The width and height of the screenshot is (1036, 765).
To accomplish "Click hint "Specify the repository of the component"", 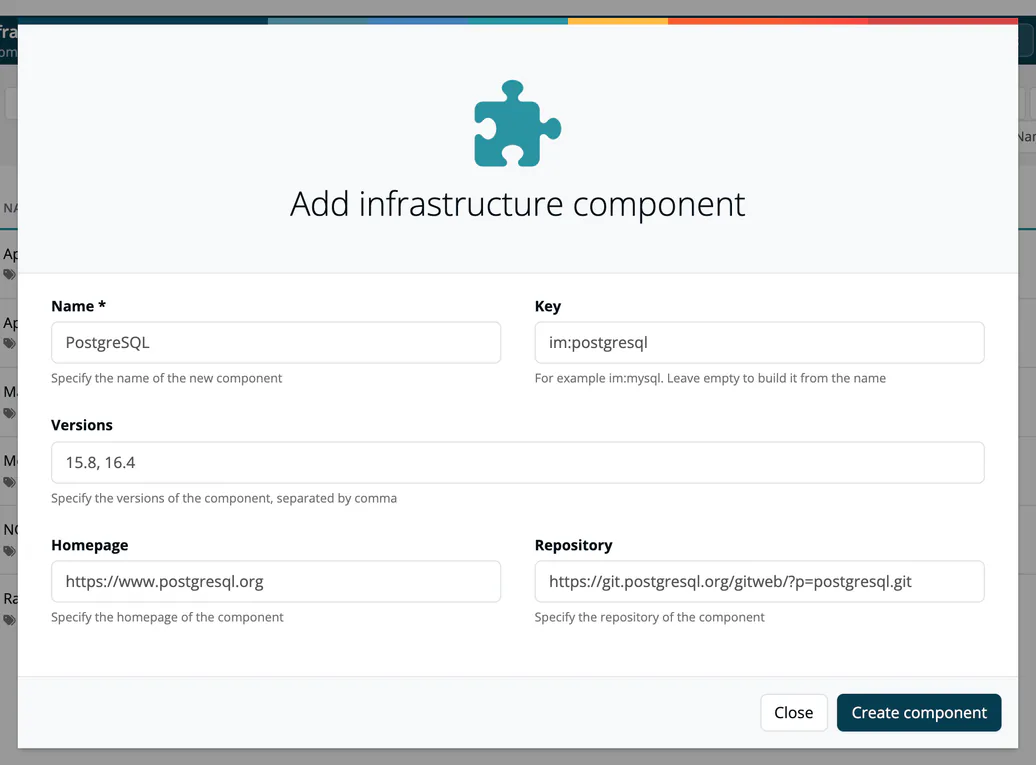I will 649,617.
